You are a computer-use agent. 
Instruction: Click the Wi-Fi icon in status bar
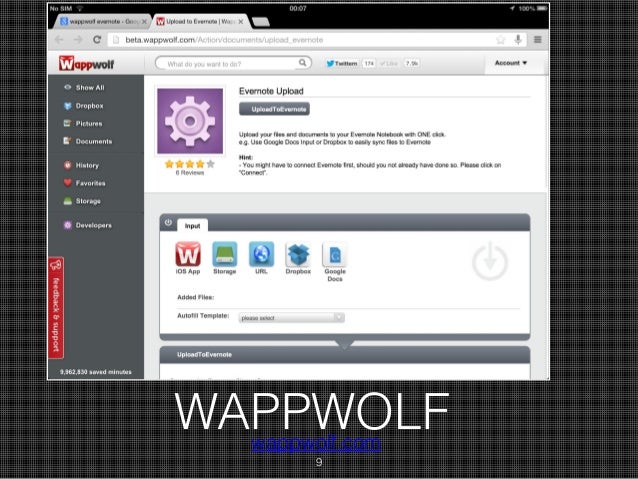pyautogui.click(x=80, y=8)
